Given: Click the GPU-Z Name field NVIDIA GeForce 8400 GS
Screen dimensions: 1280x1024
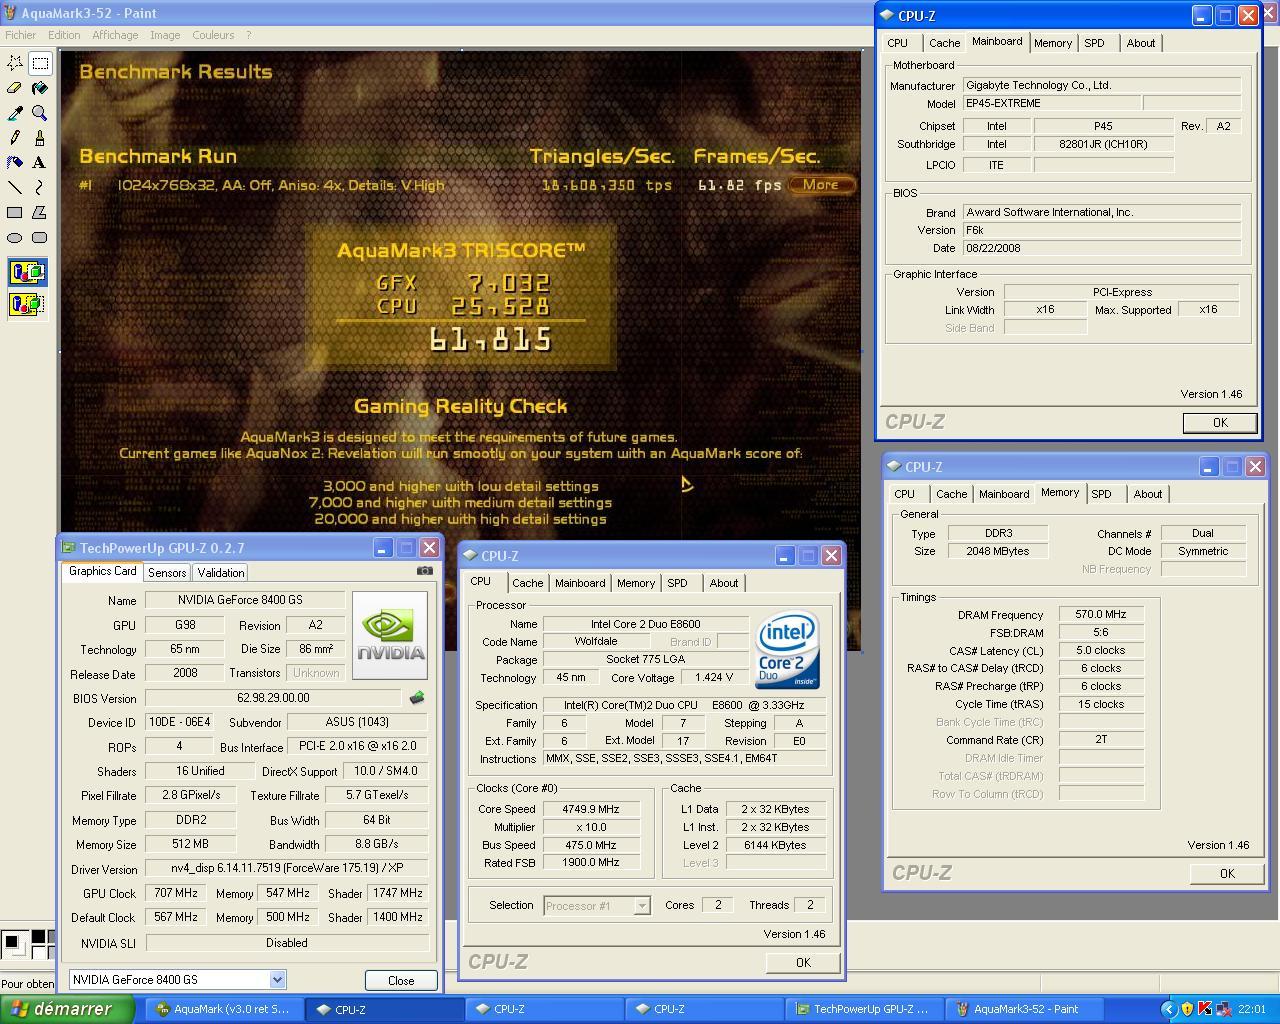Looking at the screenshot, I should 245,600.
